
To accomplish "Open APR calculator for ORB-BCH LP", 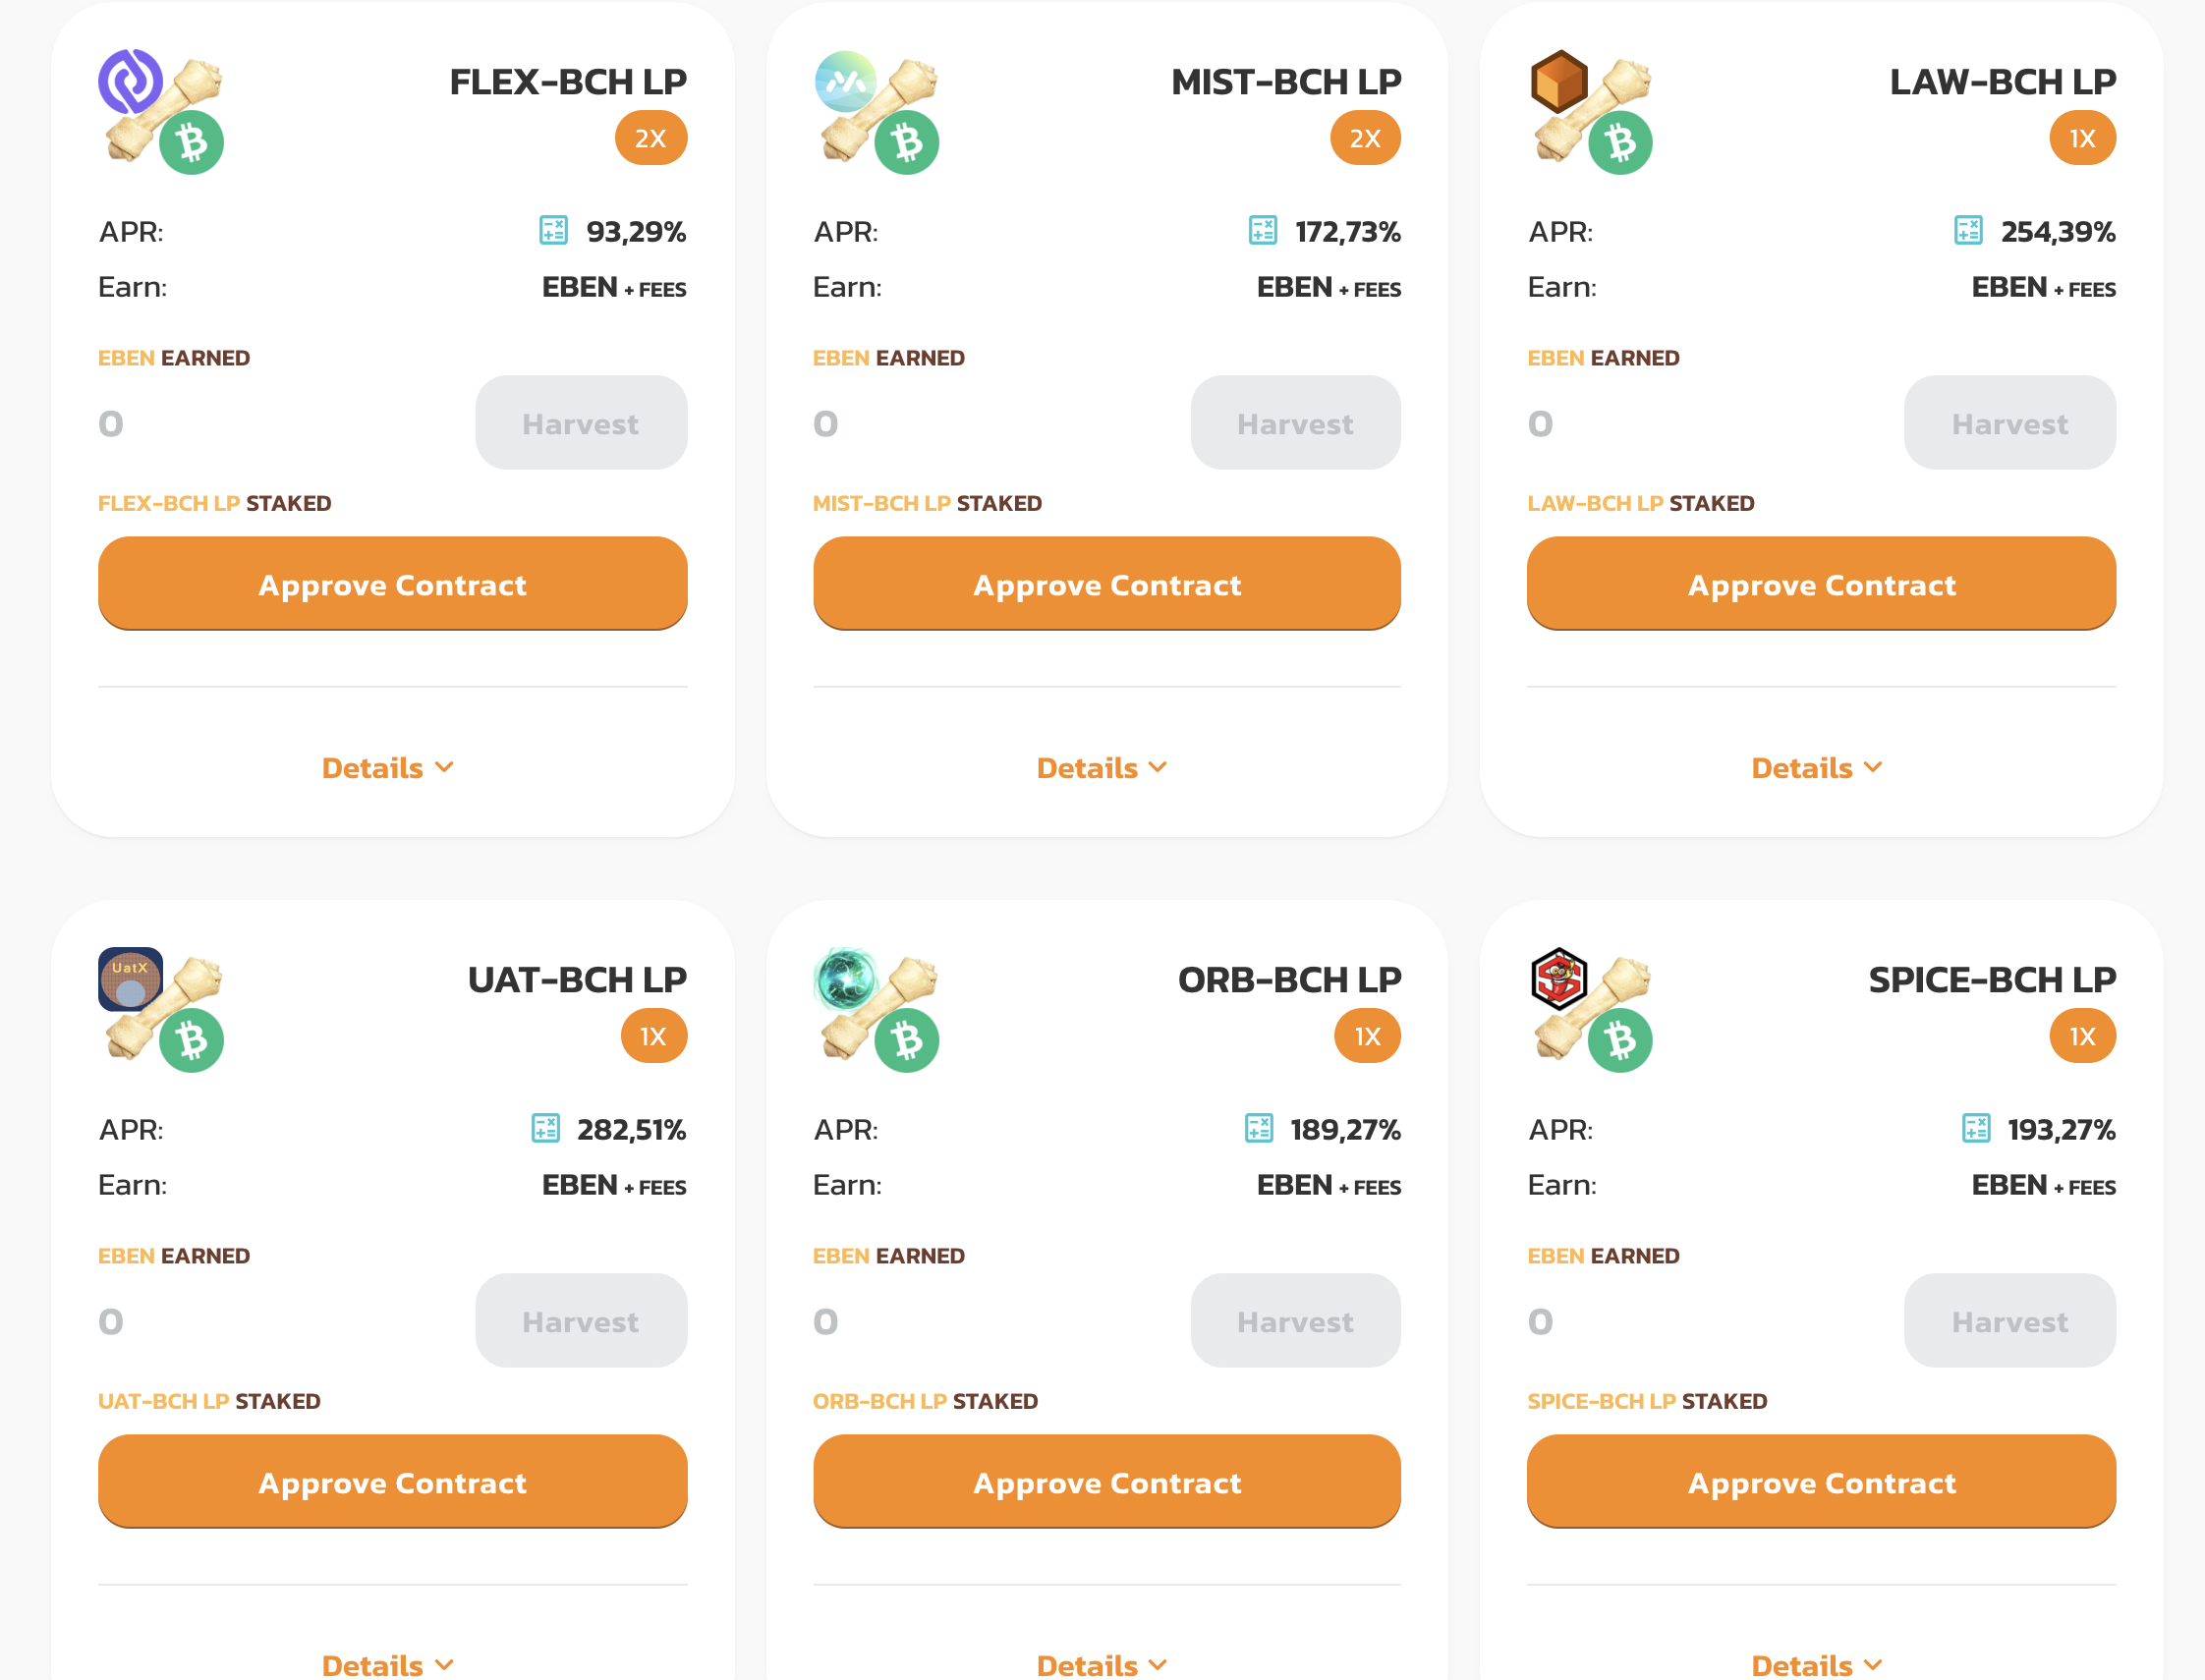I will pyautogui.click(x=1258, y=1128).
